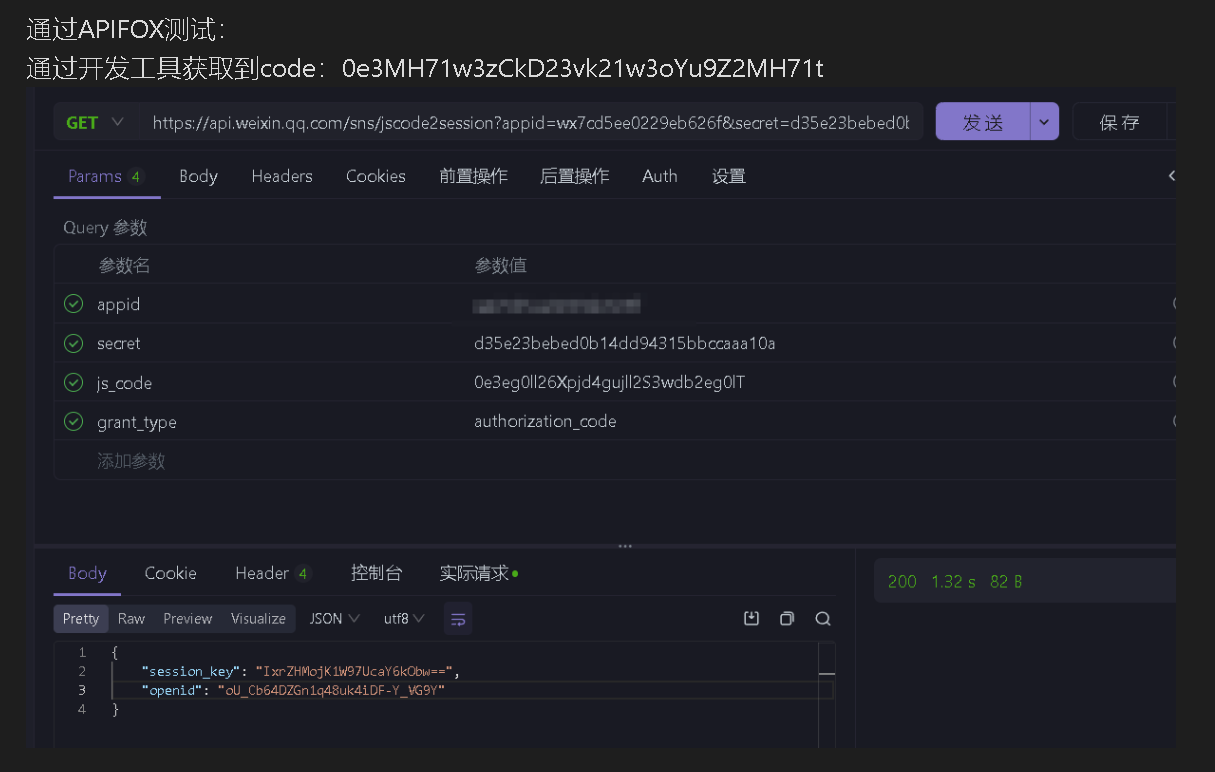This screenshot has width=1215, height=772.
Task: Click the secret value d35e23bebed0b14dd94315bbccaaa10a
Action: coord(625,343)
